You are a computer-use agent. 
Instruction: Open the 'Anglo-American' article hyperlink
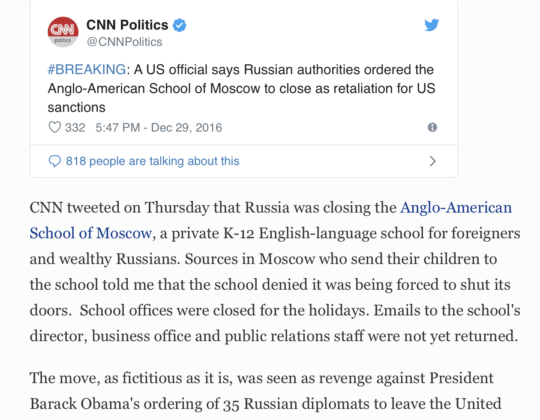click(x=456, y=208)
